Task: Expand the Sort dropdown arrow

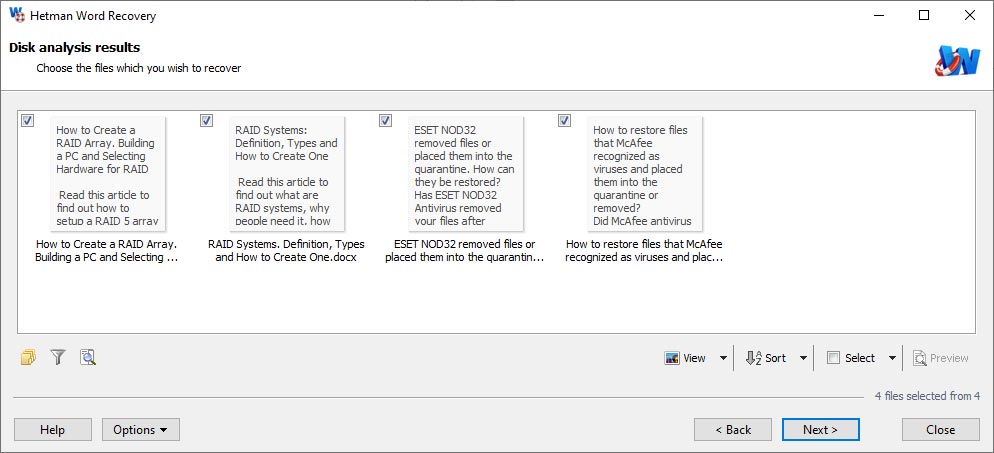Action: [803, 358]
